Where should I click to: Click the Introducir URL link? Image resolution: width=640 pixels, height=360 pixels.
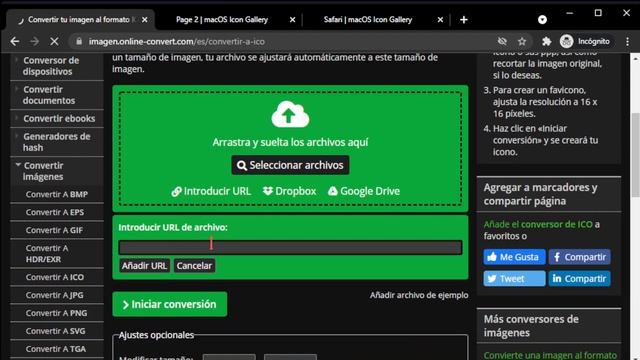[211, 191]
